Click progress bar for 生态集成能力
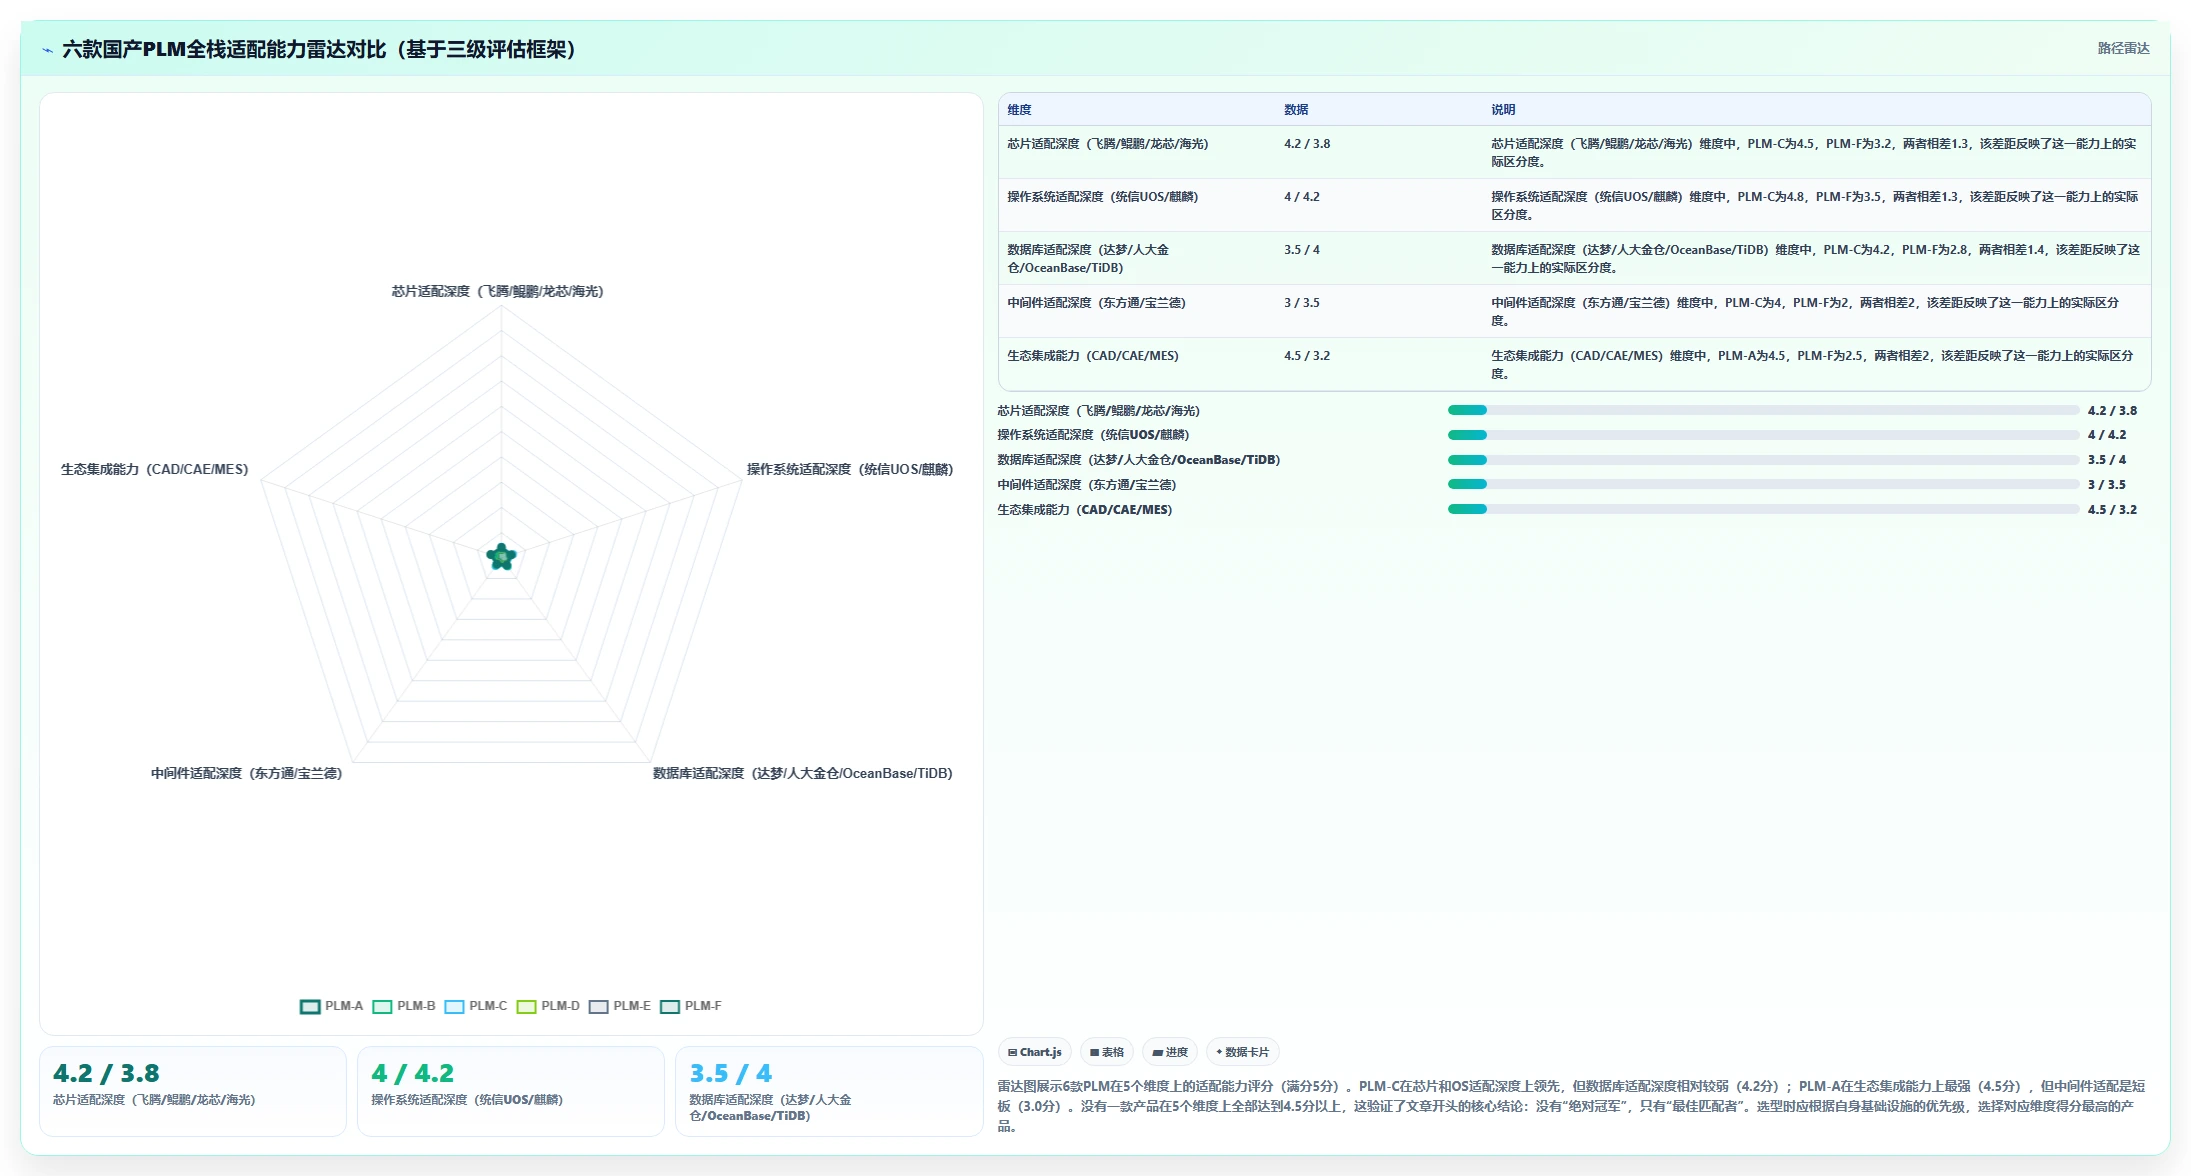The image size is (2191, 1176). point(1763,509)
